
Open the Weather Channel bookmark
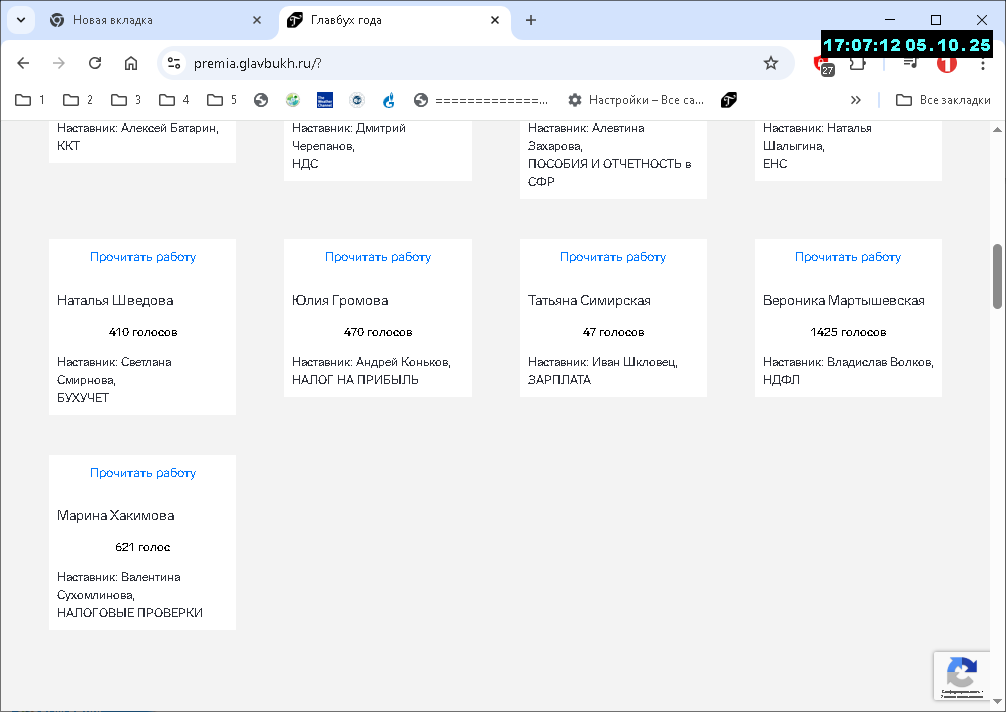coord(325,100)
